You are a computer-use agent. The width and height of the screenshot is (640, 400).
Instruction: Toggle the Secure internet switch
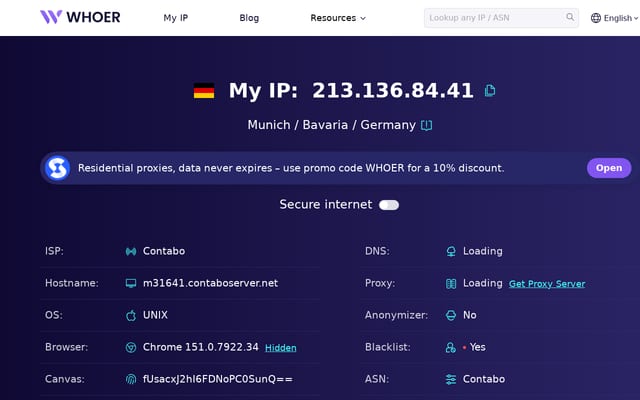tap(389, 205)
